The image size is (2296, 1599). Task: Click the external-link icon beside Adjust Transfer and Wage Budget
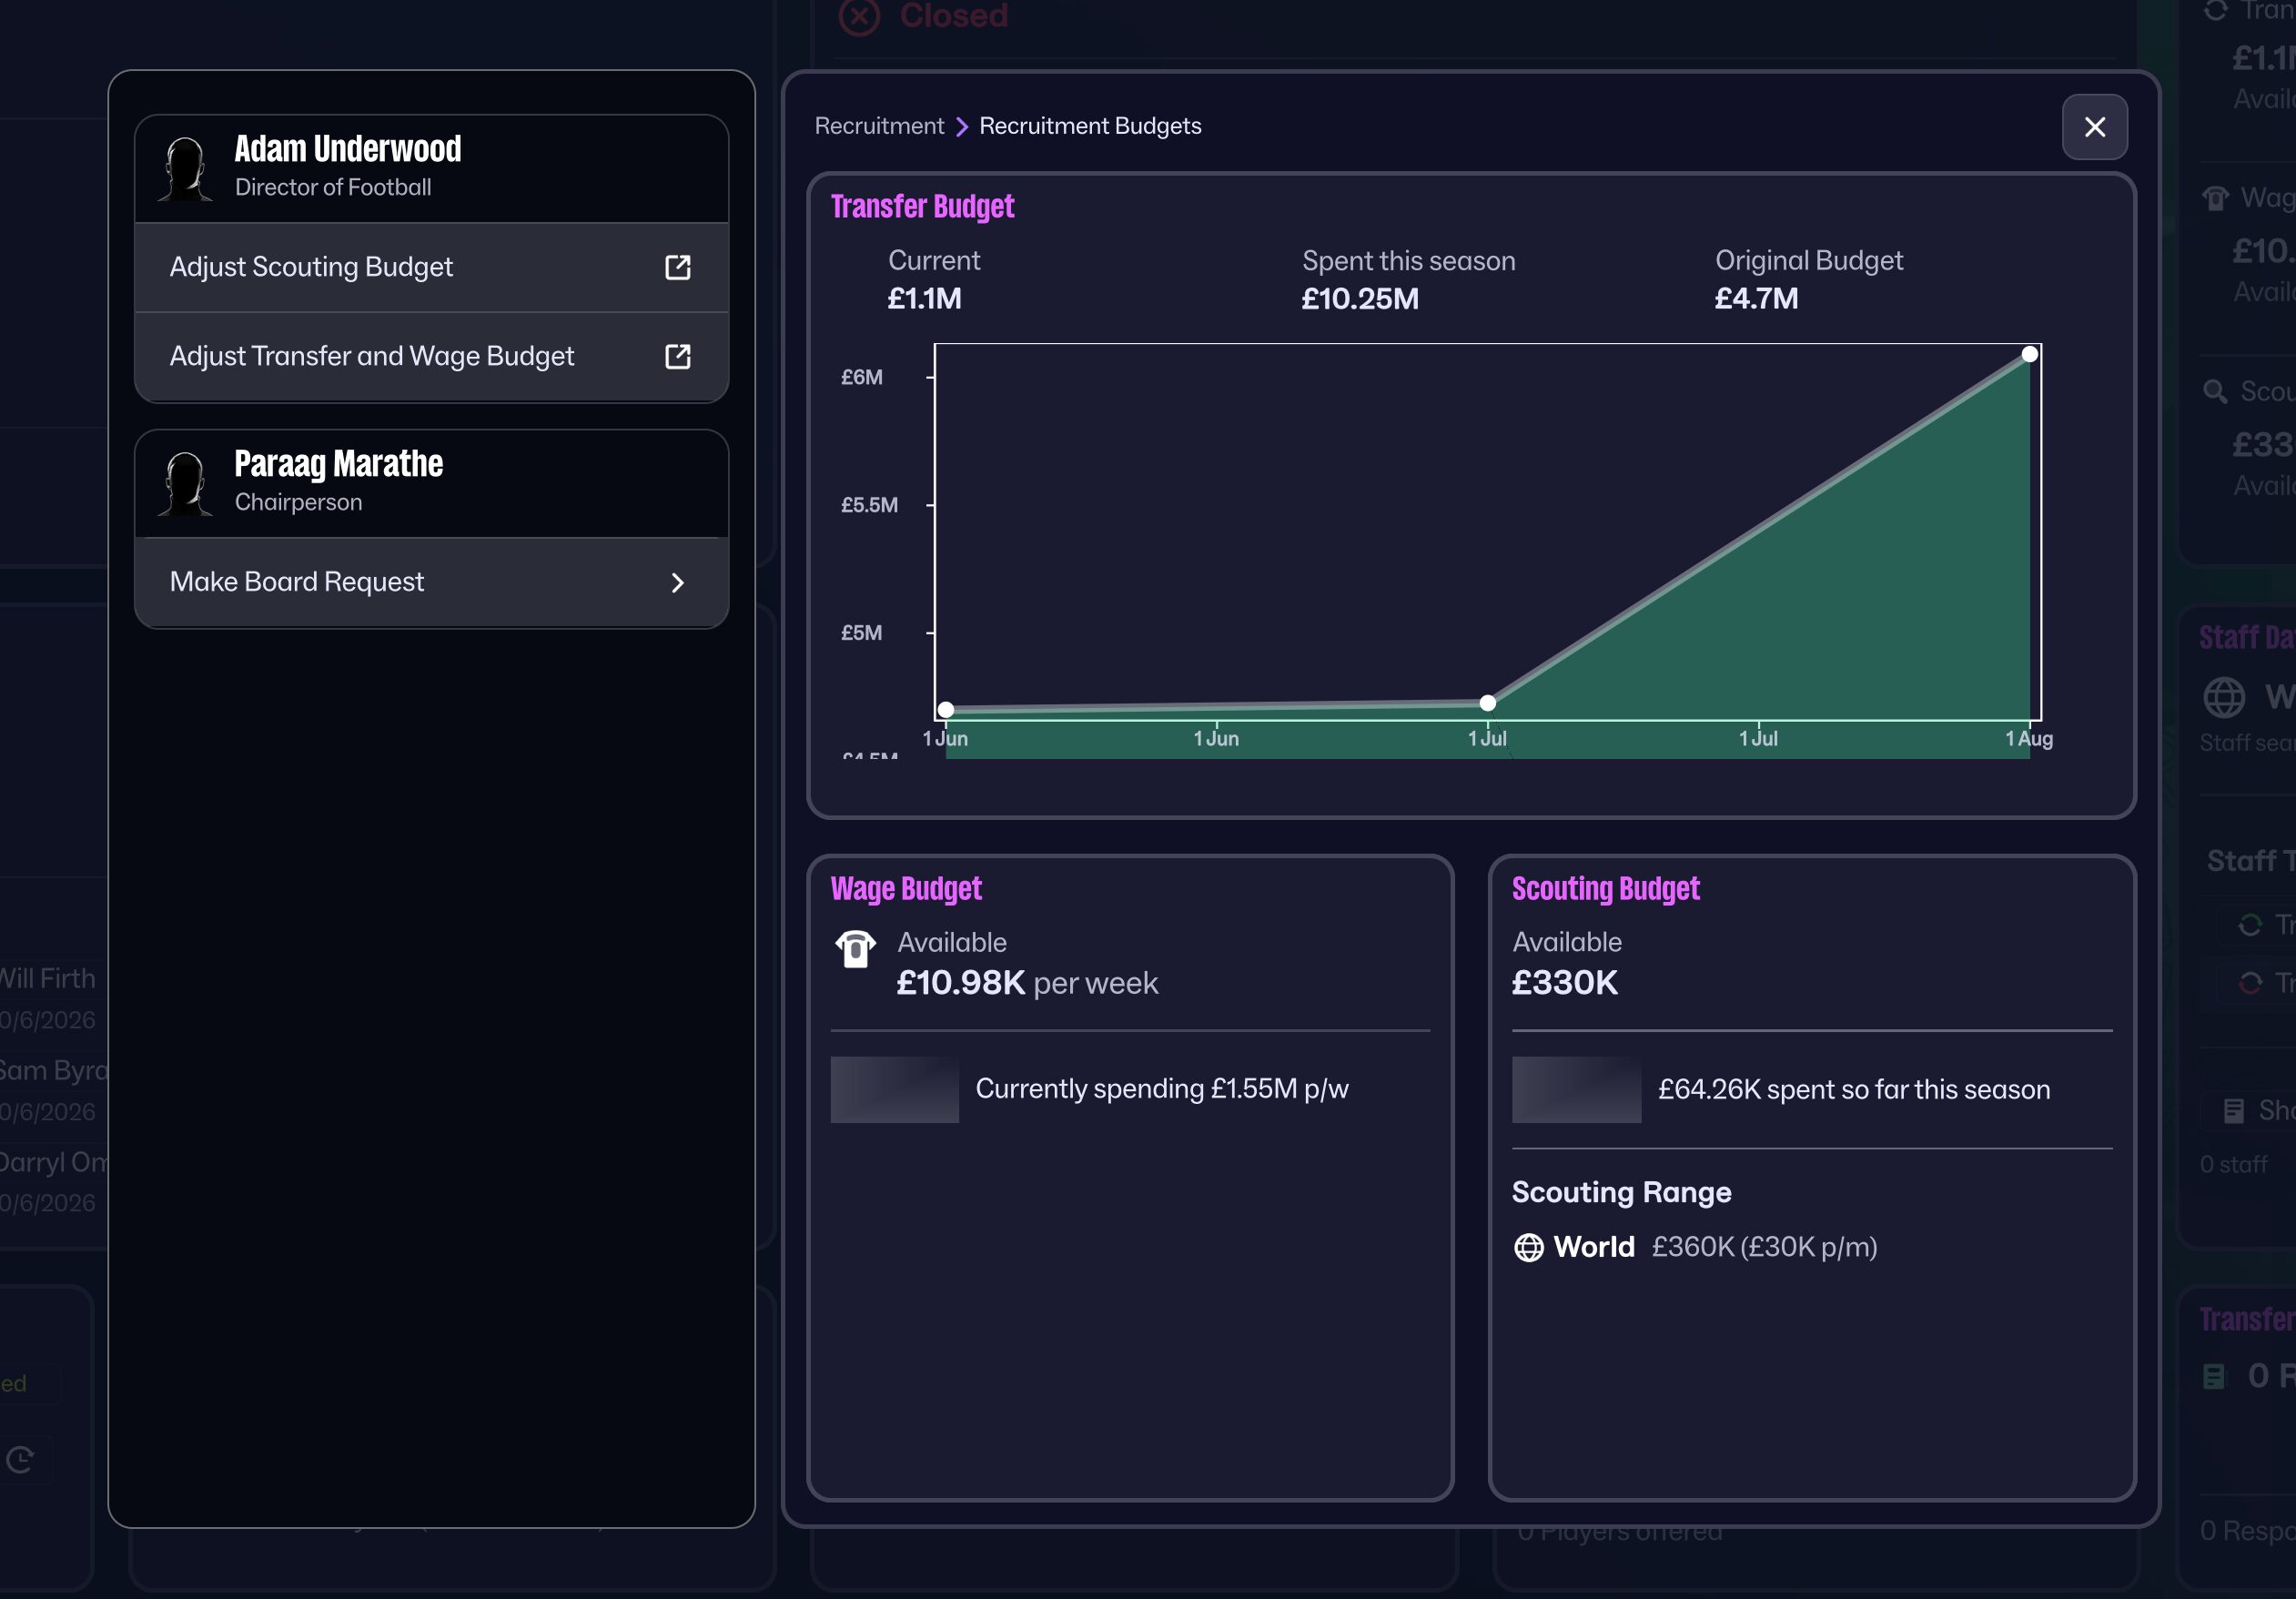(677, 356)
